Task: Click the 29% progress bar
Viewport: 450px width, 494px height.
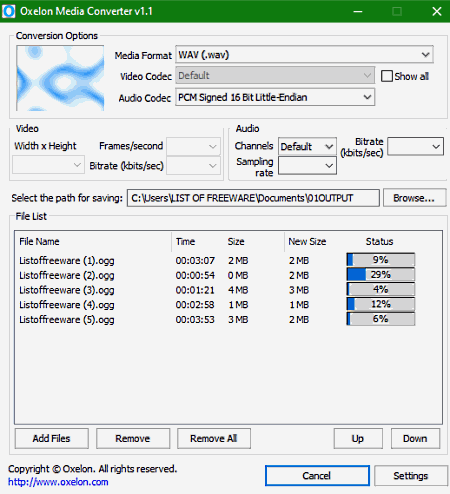Action: coord(381,275)
